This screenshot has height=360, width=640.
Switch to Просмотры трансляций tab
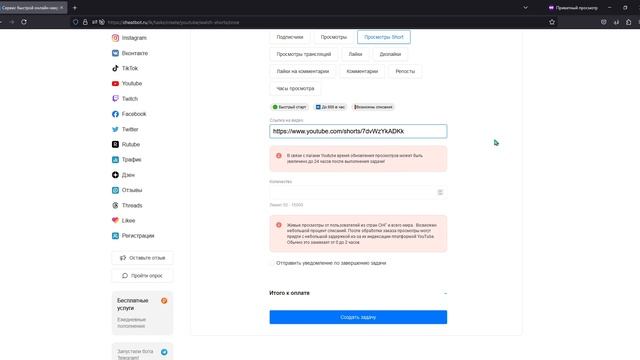click(x=304, y=54)
